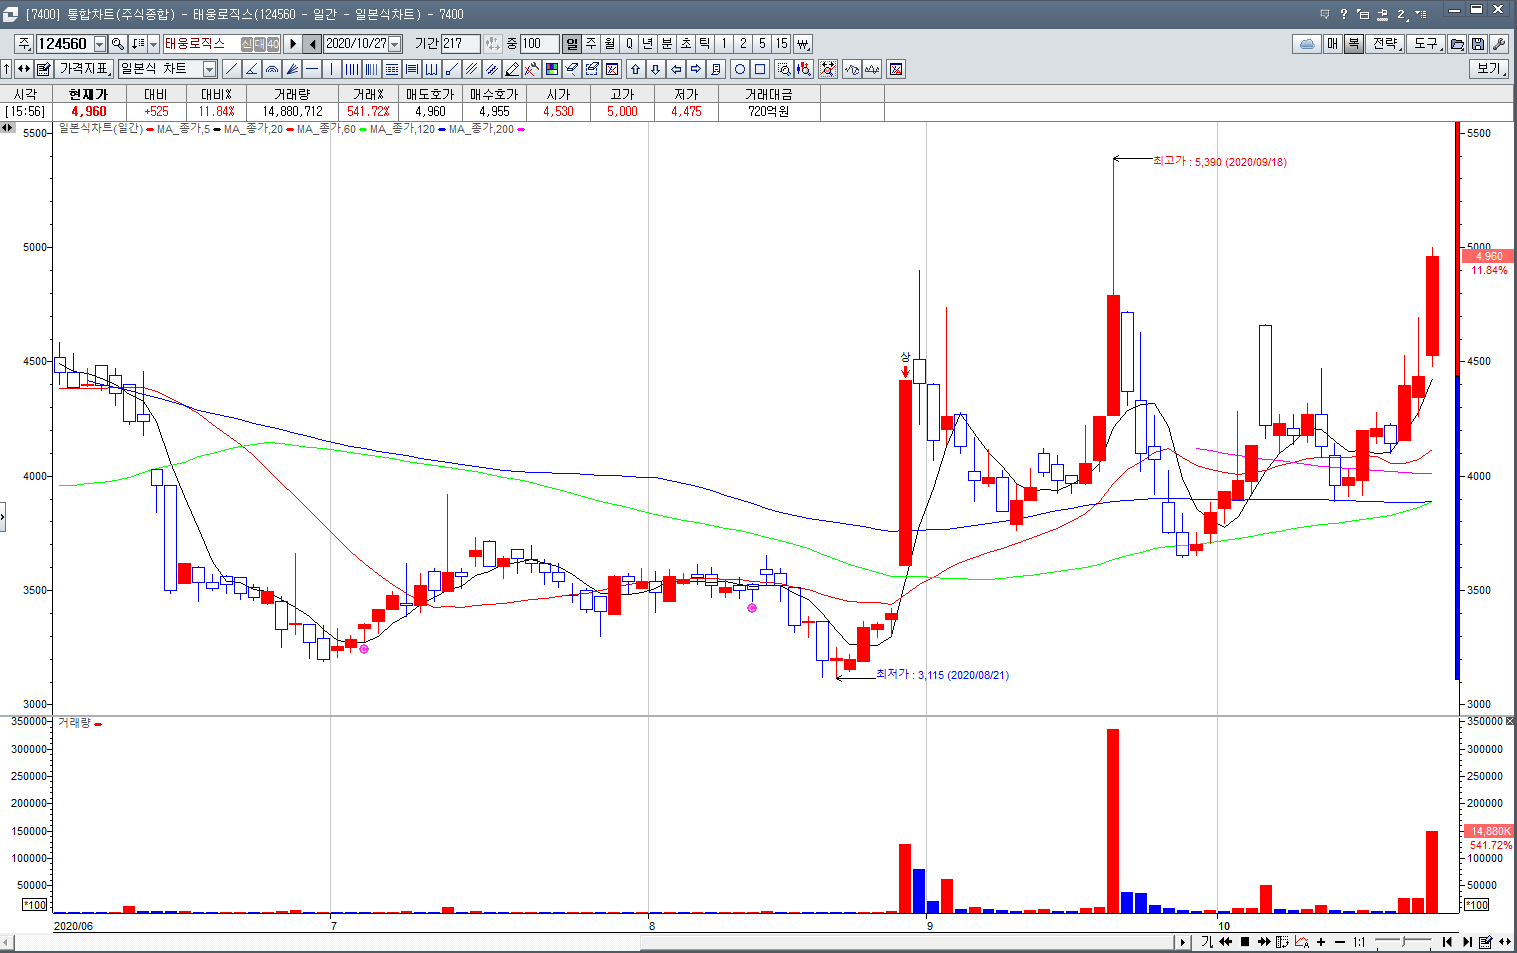The width and height of the screenshot is (1517, 953).
Task: Click the horizontal scrollbar left arrow
Action: [7, 942]
